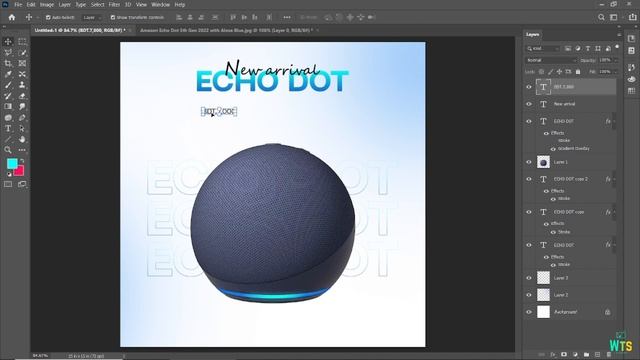Open the layer filter Kind dropdown
The height and width of the screenshot is (360, 640).
click(x=543, y=49)
